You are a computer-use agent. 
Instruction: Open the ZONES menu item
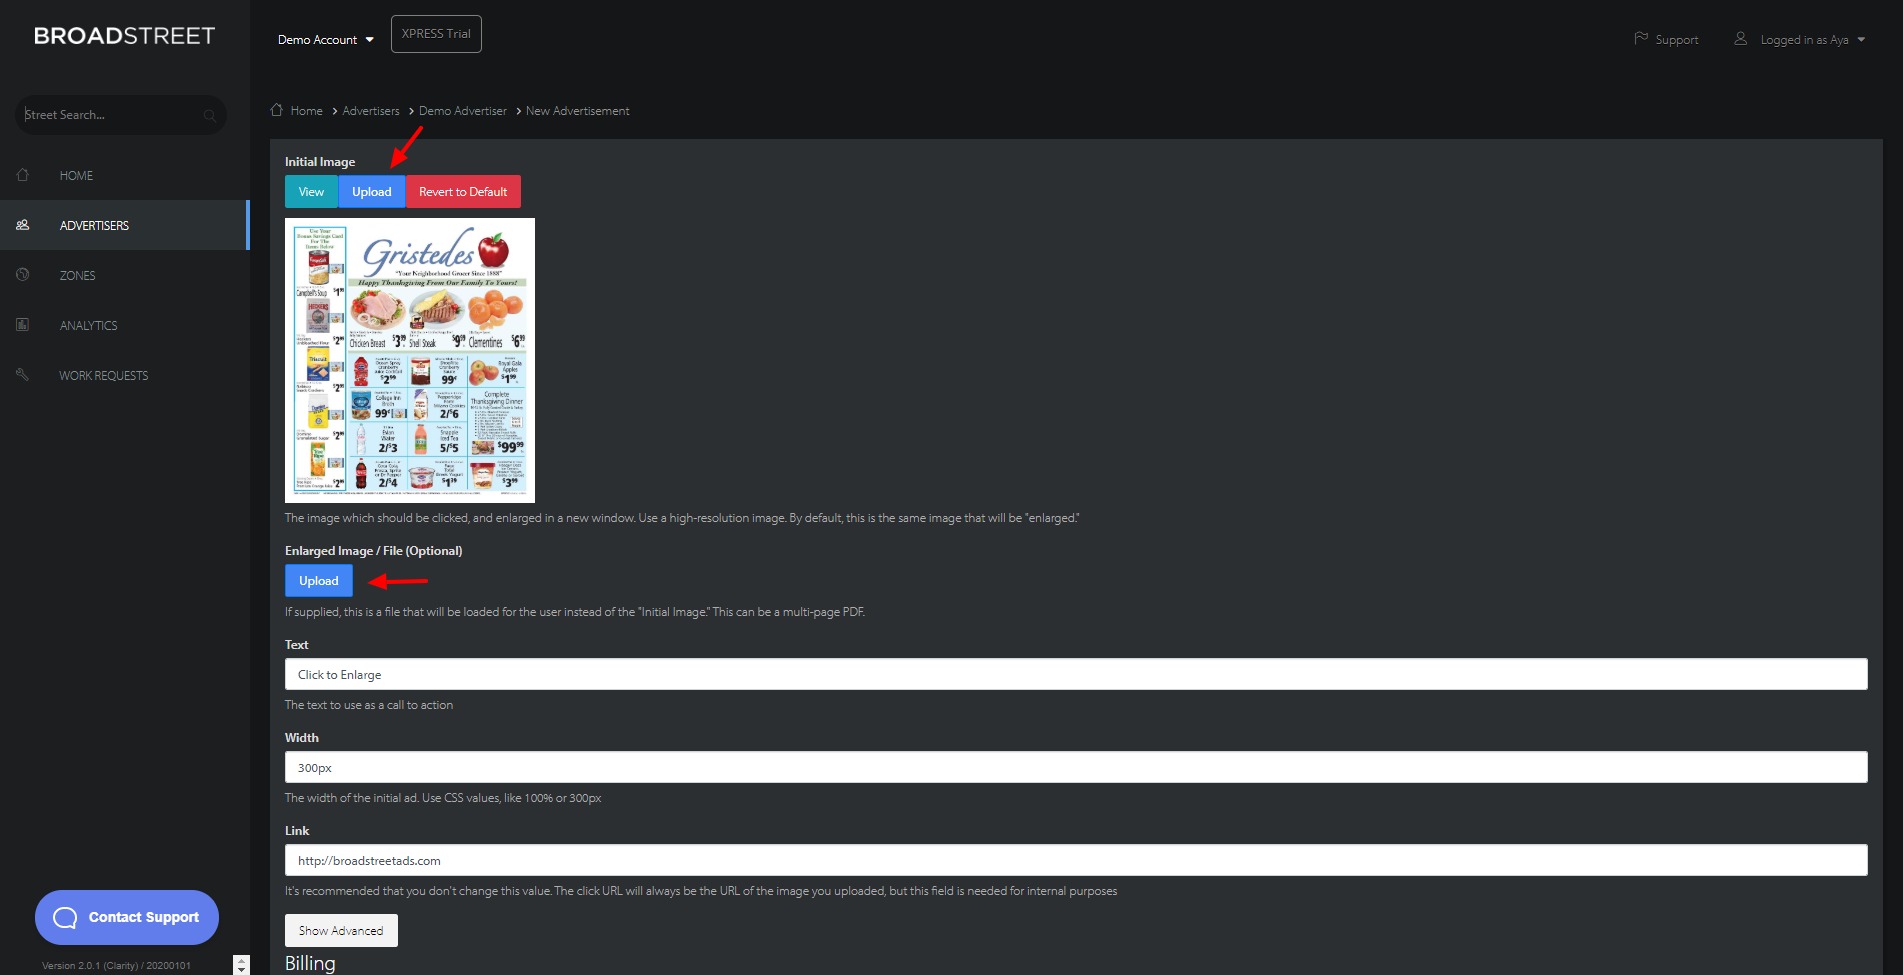pyautogui.click(x=124, y=275)
